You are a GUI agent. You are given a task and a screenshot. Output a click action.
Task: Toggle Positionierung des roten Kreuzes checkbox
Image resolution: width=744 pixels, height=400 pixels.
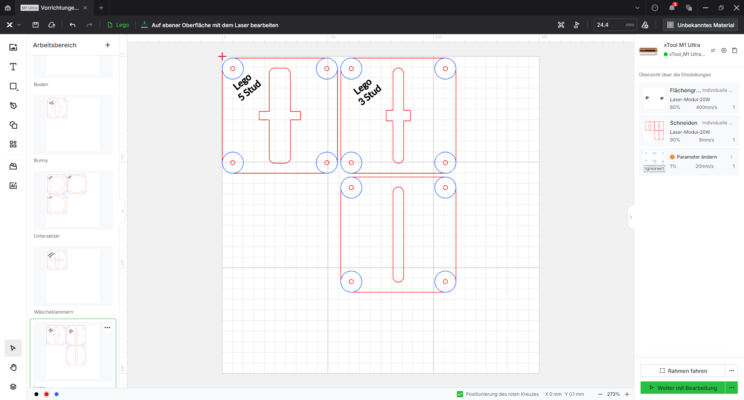[459, 394]
